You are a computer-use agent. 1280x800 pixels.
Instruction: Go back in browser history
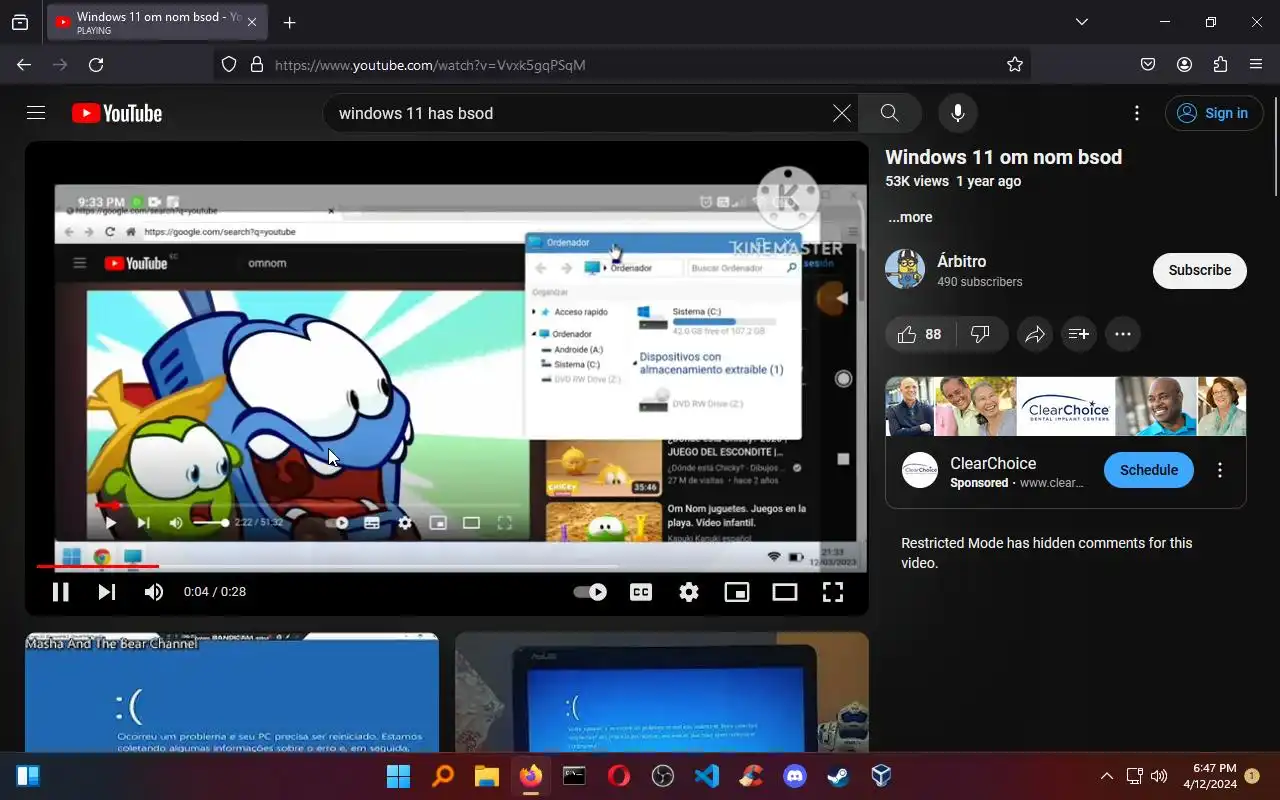[24, 65]
